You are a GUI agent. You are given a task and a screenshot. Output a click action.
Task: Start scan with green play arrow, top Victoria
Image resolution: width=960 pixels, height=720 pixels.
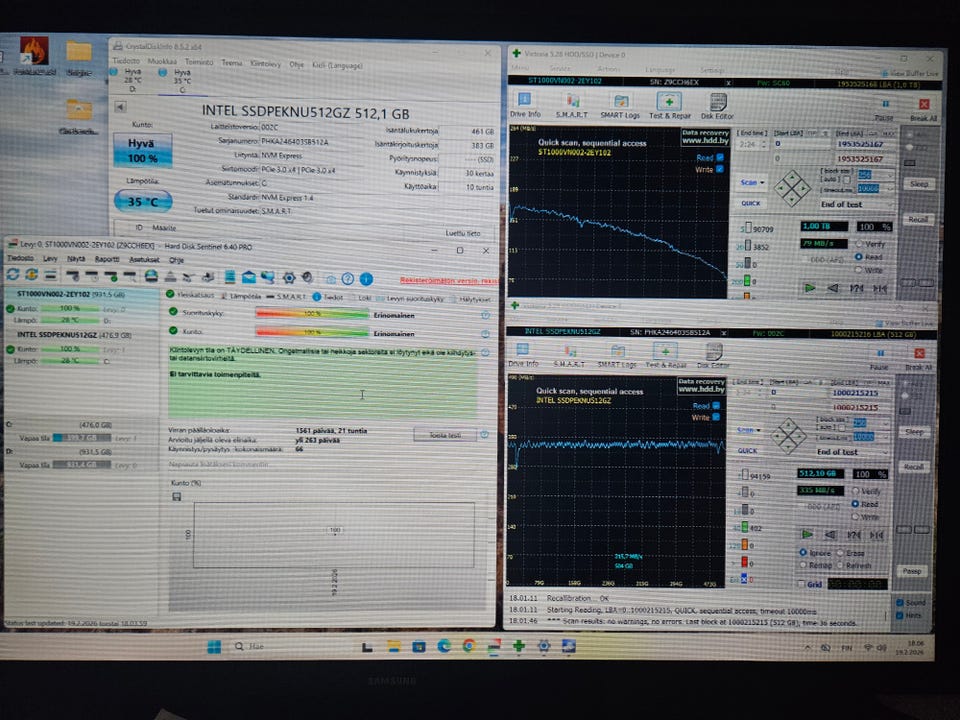(x=809, y=288)
